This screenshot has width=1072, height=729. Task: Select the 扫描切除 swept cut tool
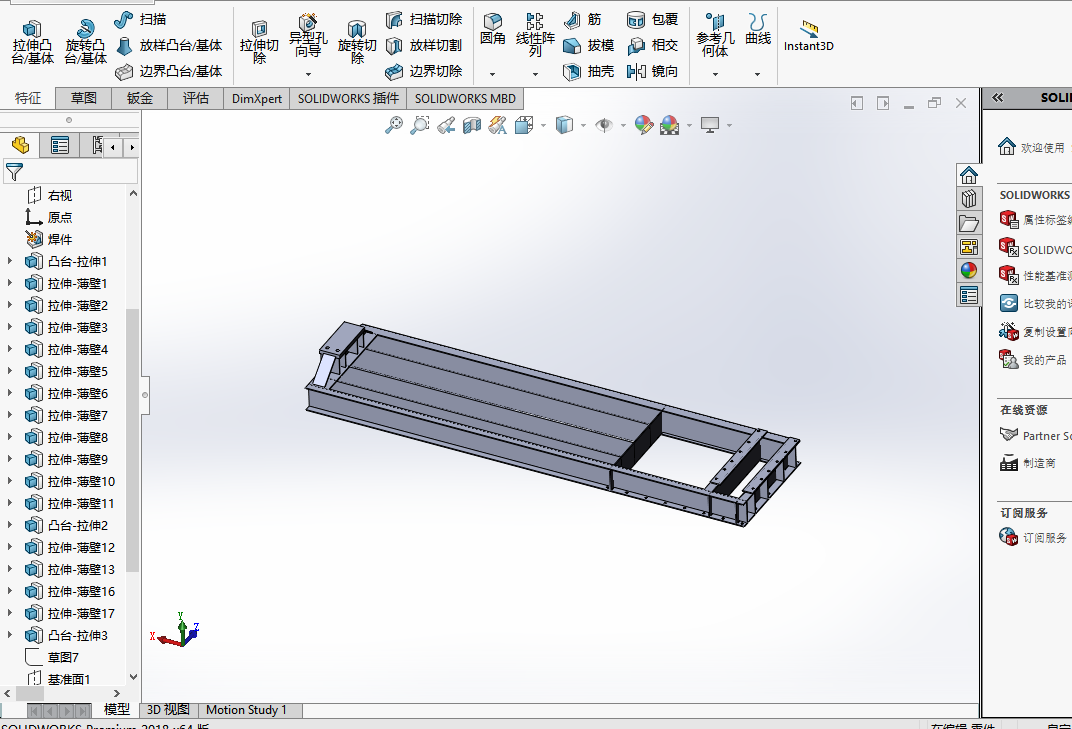tap(424, 19)
